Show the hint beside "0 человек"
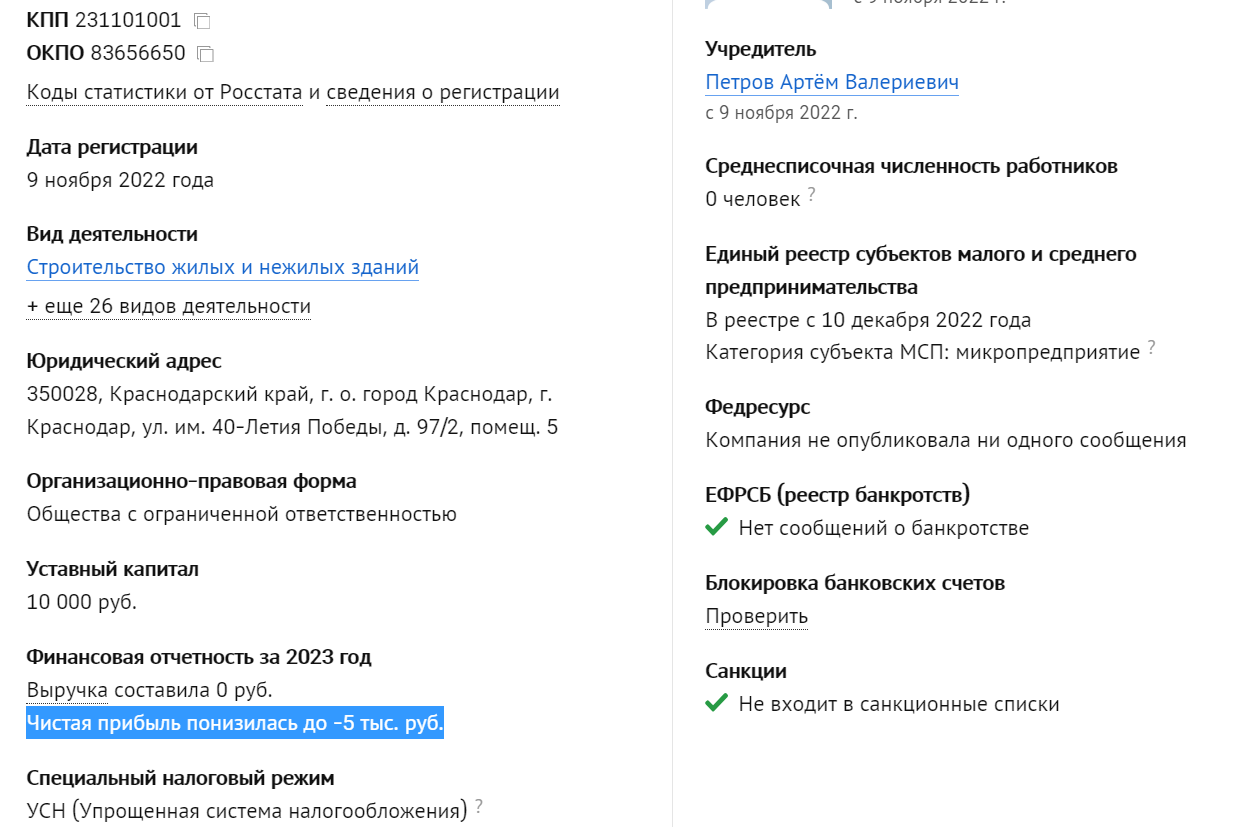Screen dimensions: 1251x828 tap(812, 195)
